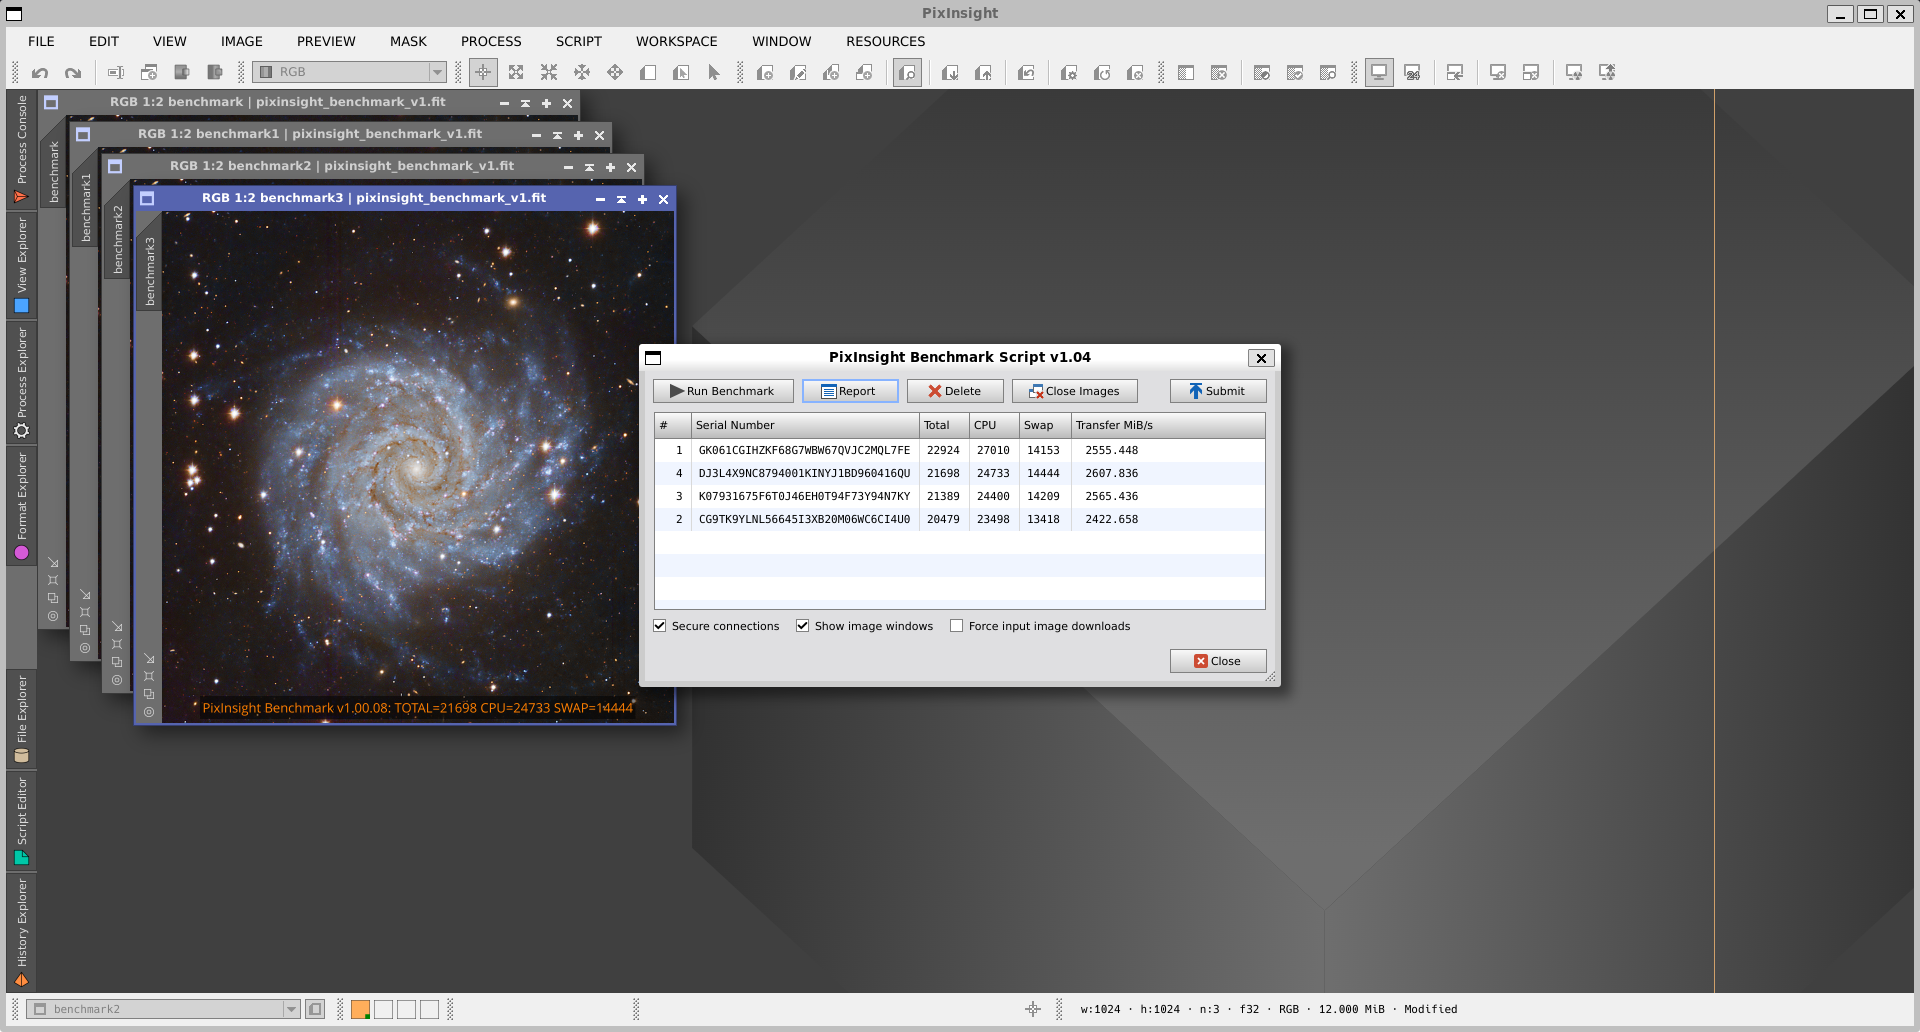This screenshot has height=1032, width=1920.
Task: Click the Serial Number column header
Action: [805, 425]
